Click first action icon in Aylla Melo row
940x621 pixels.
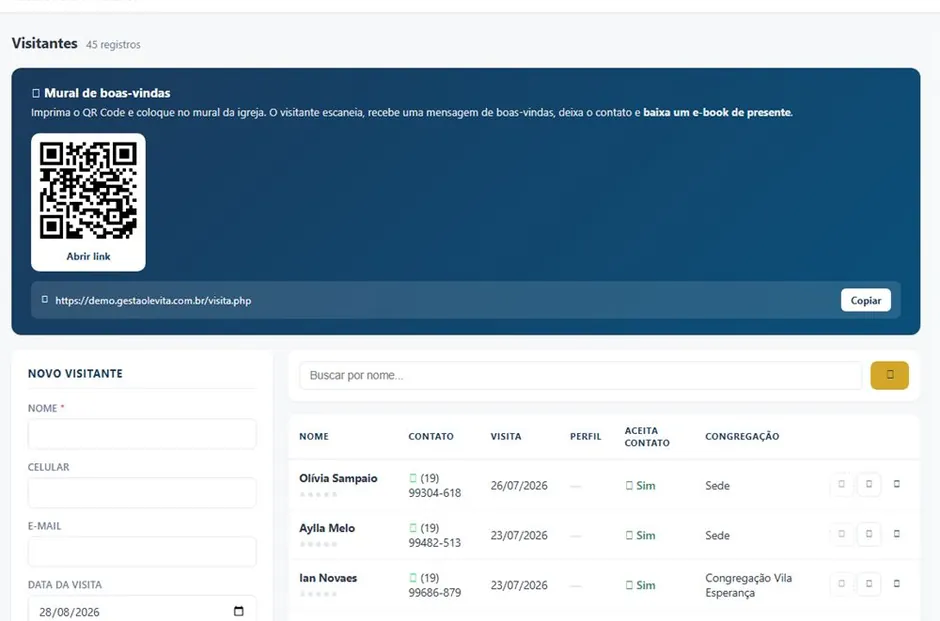point(842,534)
